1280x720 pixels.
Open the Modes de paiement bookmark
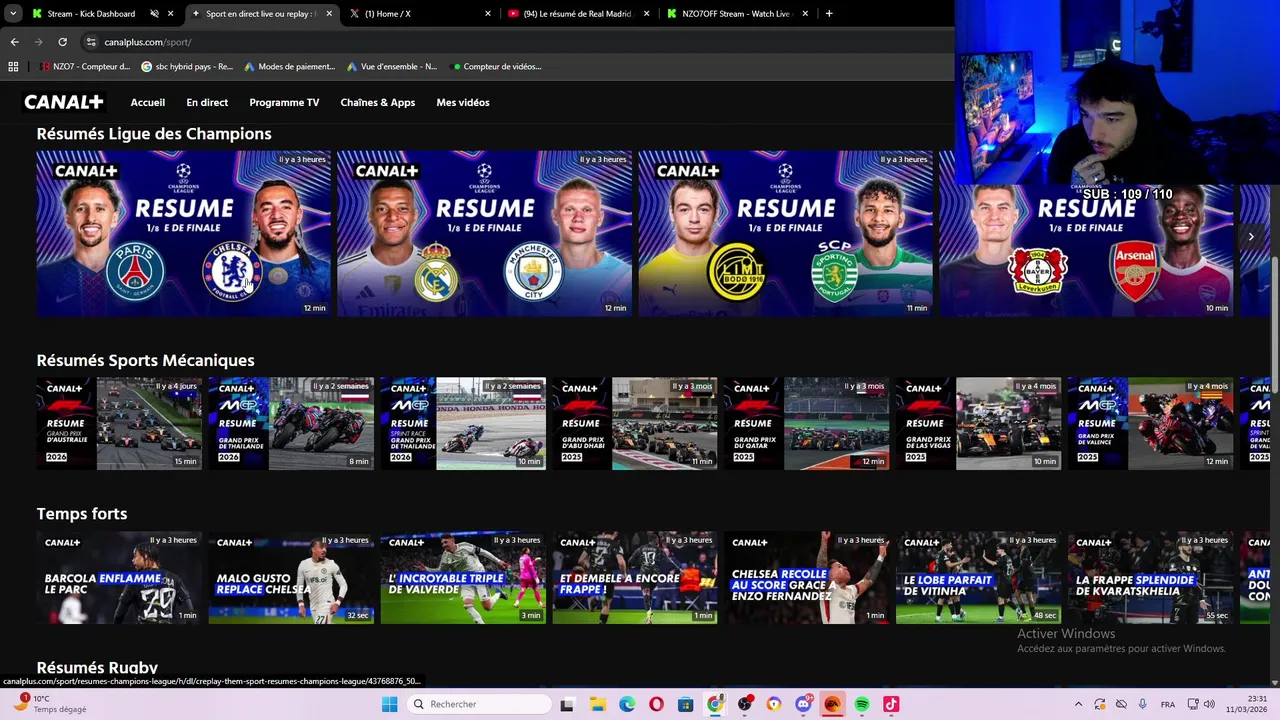(x=289, y=67)
